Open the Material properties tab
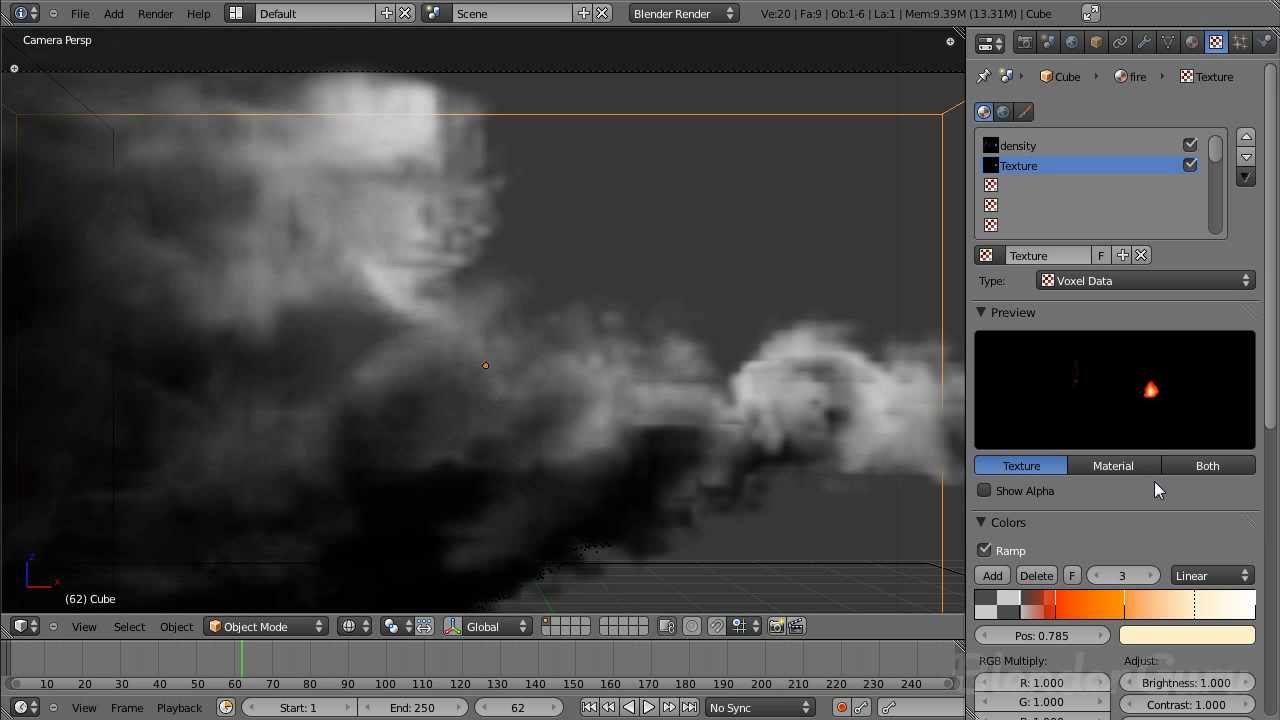 point(1192,43)
